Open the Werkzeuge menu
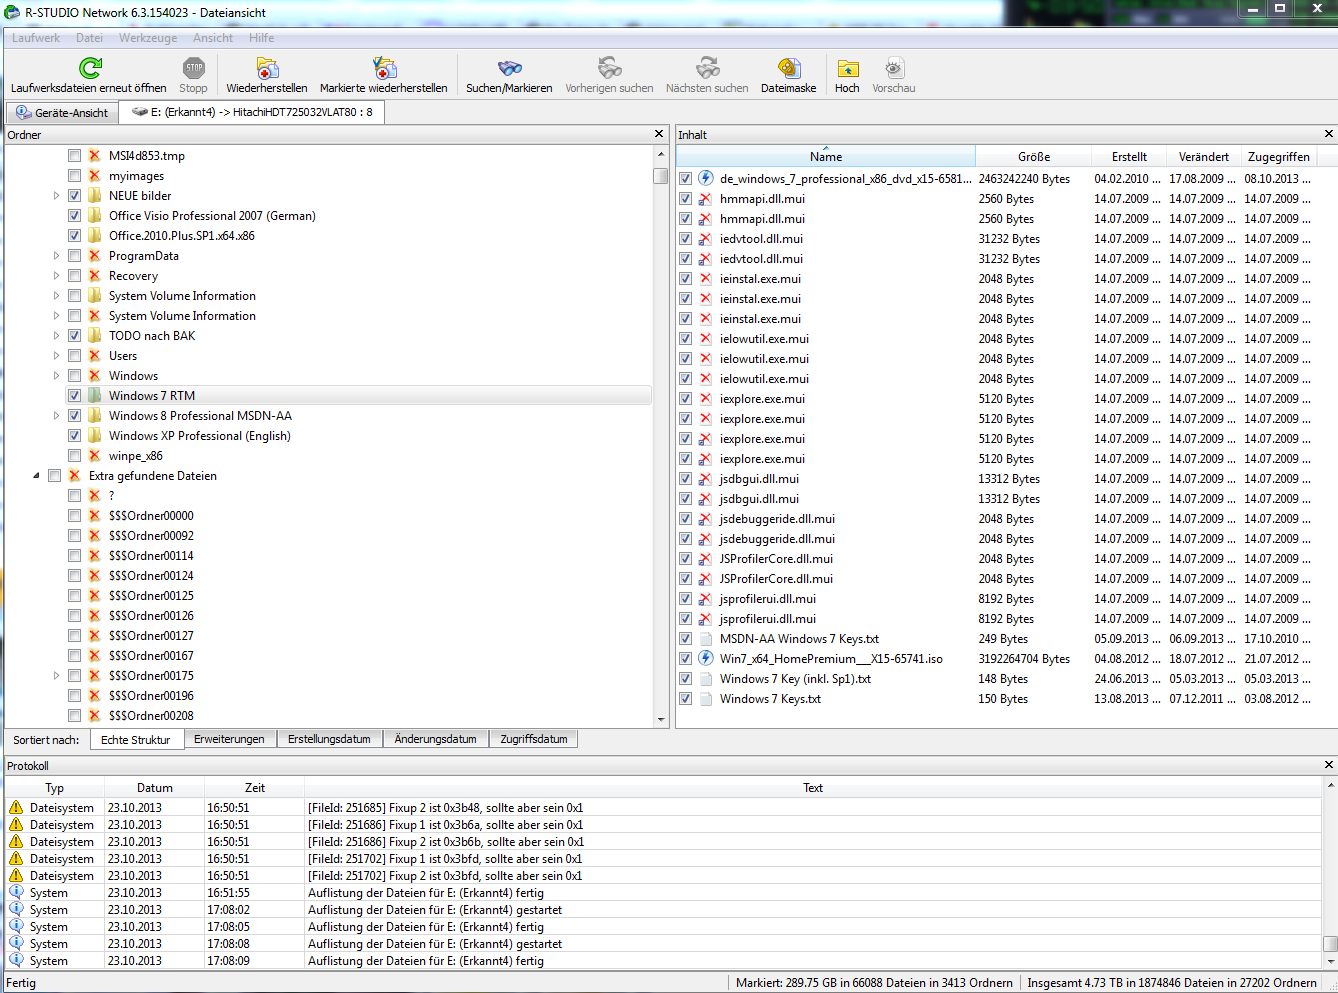1338x993 pixels. (x=148, y=38)
